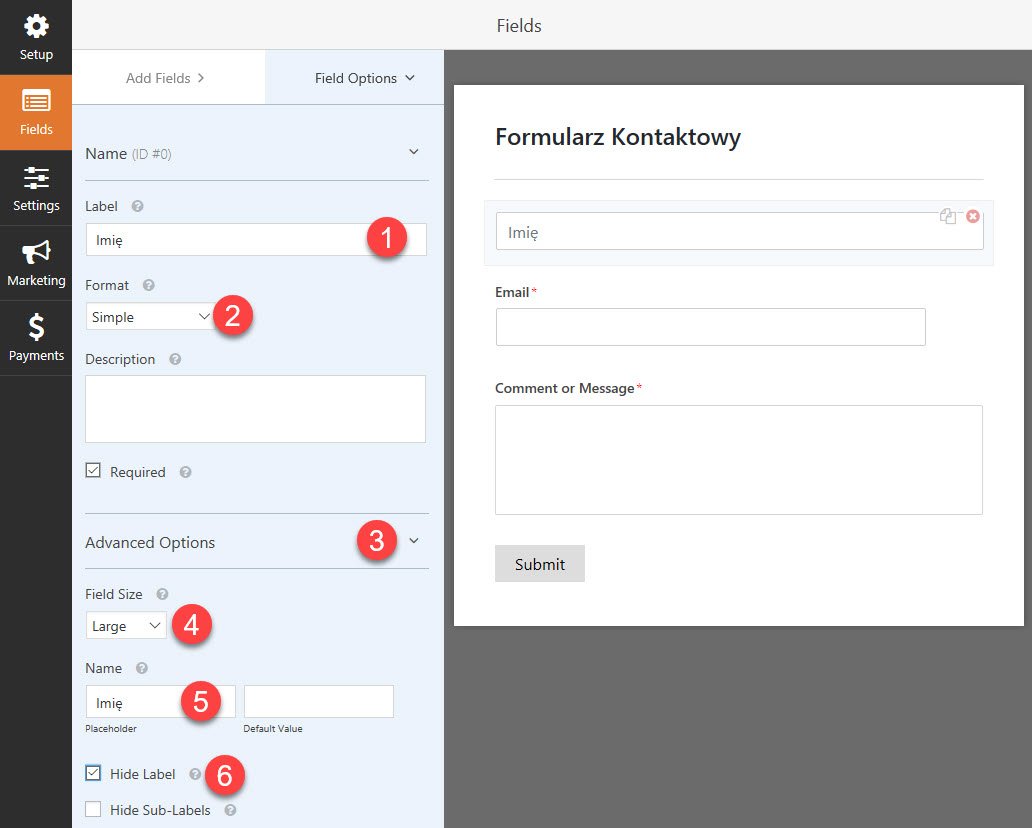1032x828 pixels.
Task: Click the Advanced Options heading text
Action: [150, 542]
